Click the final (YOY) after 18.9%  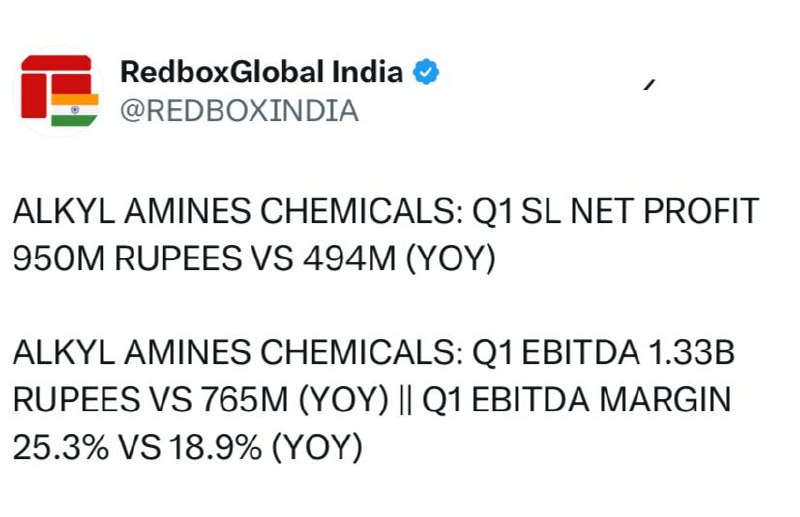(317, 447)
